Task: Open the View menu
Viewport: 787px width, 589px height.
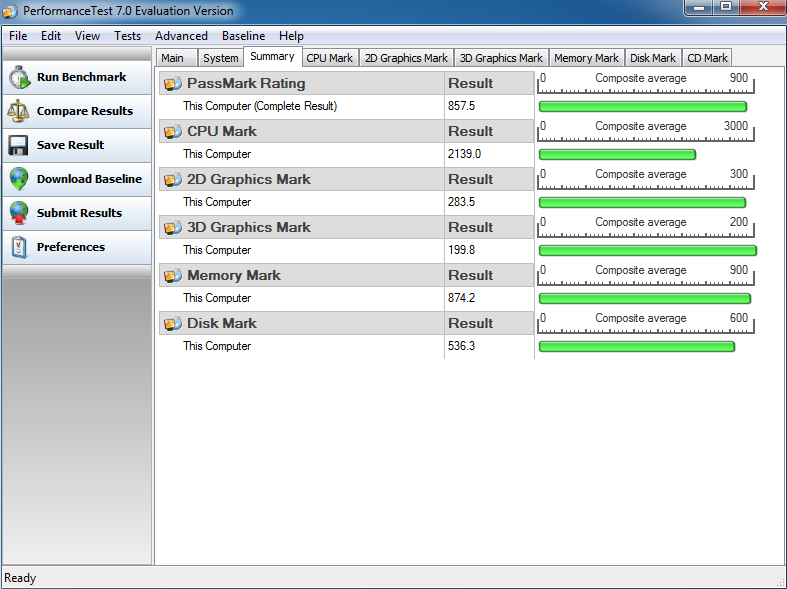Action: (87, 36)
